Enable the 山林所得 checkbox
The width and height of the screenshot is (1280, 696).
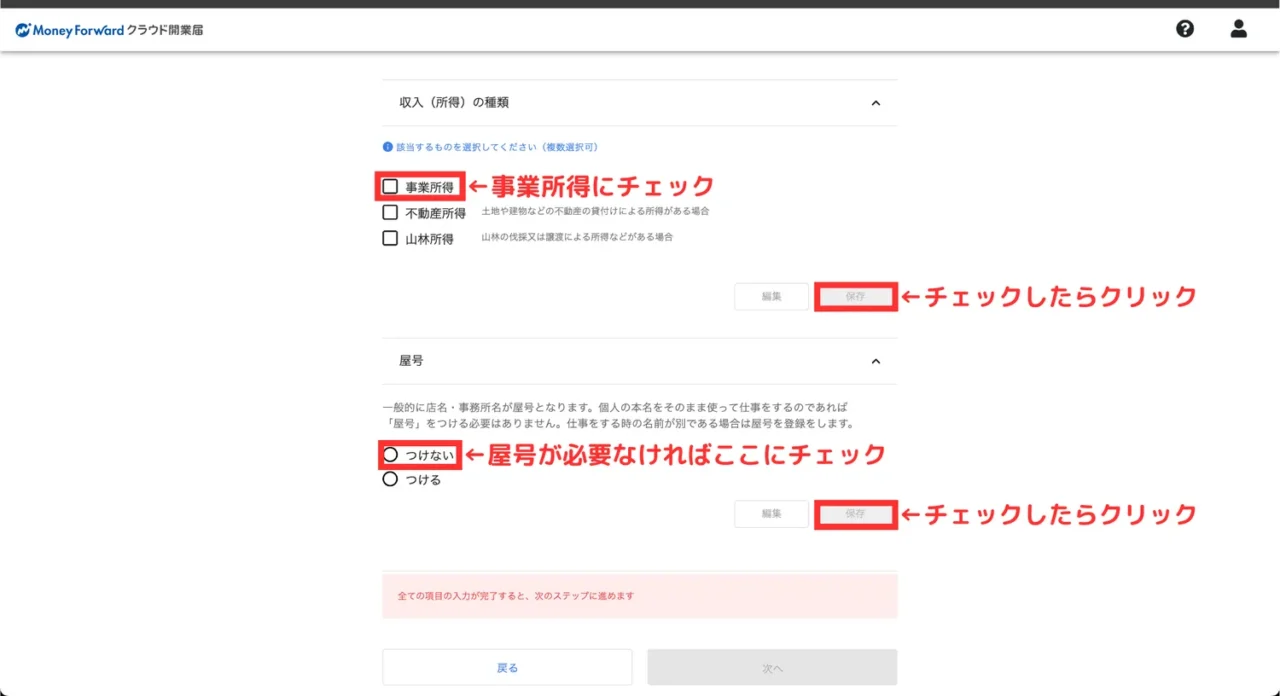(x=391, y=239)
